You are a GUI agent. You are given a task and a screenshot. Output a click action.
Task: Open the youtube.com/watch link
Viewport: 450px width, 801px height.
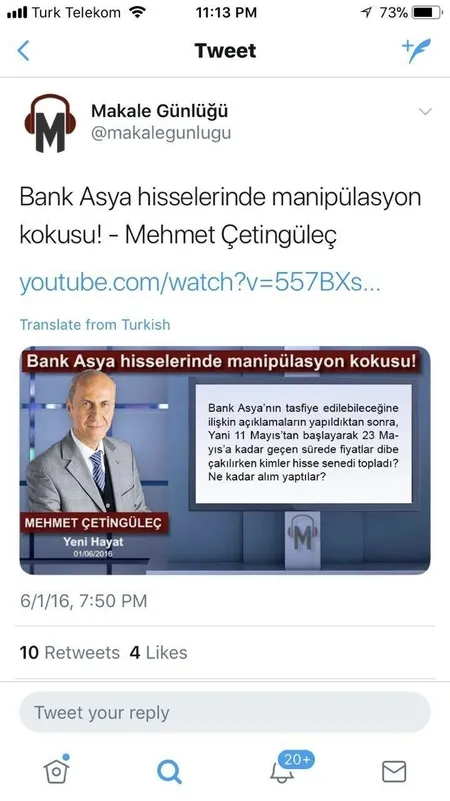[x=200, y=282]
